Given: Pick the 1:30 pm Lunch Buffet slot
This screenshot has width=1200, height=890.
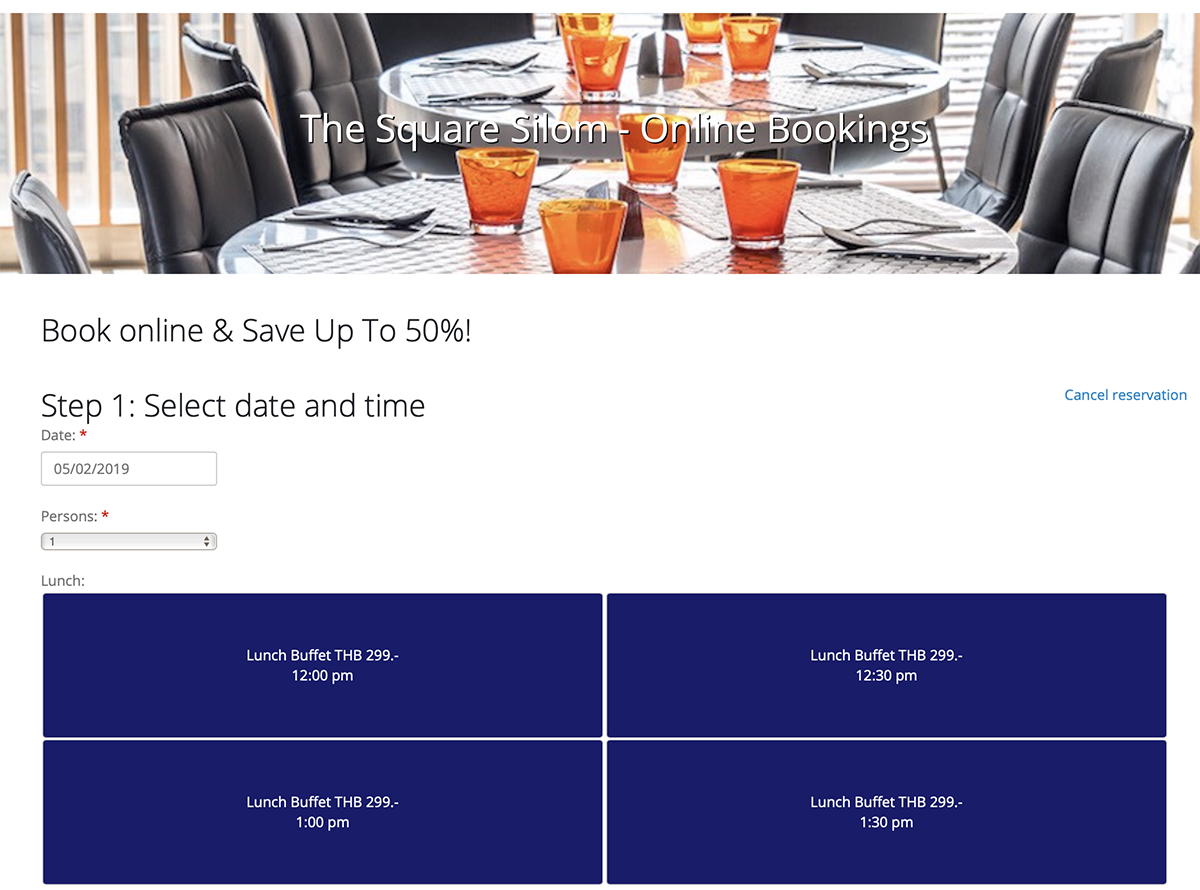Looking at the screenshot, I should pyautogui.click(x=886, y=812).
